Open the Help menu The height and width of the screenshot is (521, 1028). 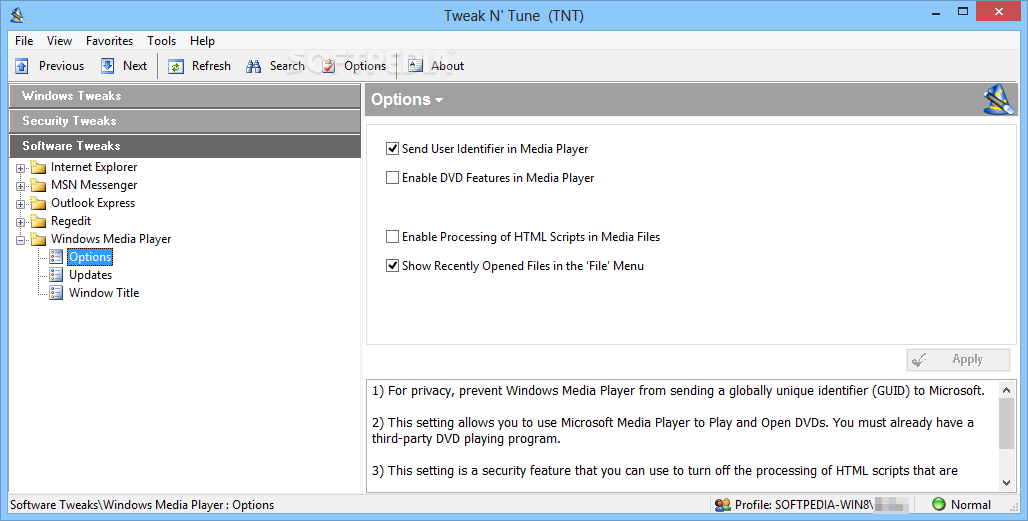click(203, 41)
